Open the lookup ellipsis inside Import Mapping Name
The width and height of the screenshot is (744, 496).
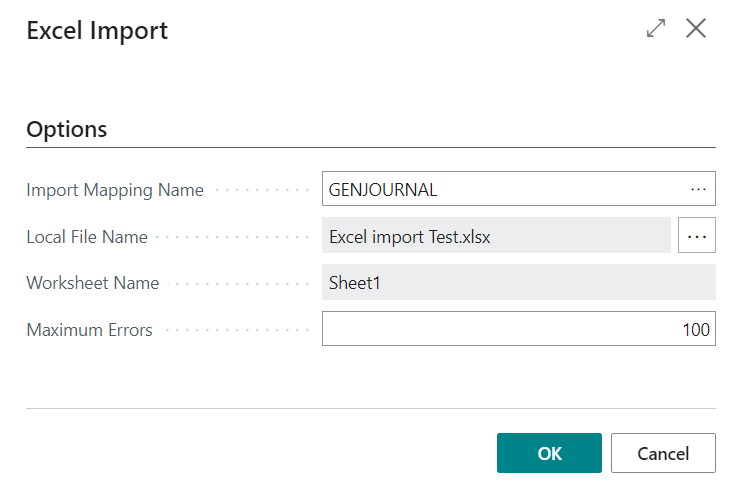click(x=698, y=189)
